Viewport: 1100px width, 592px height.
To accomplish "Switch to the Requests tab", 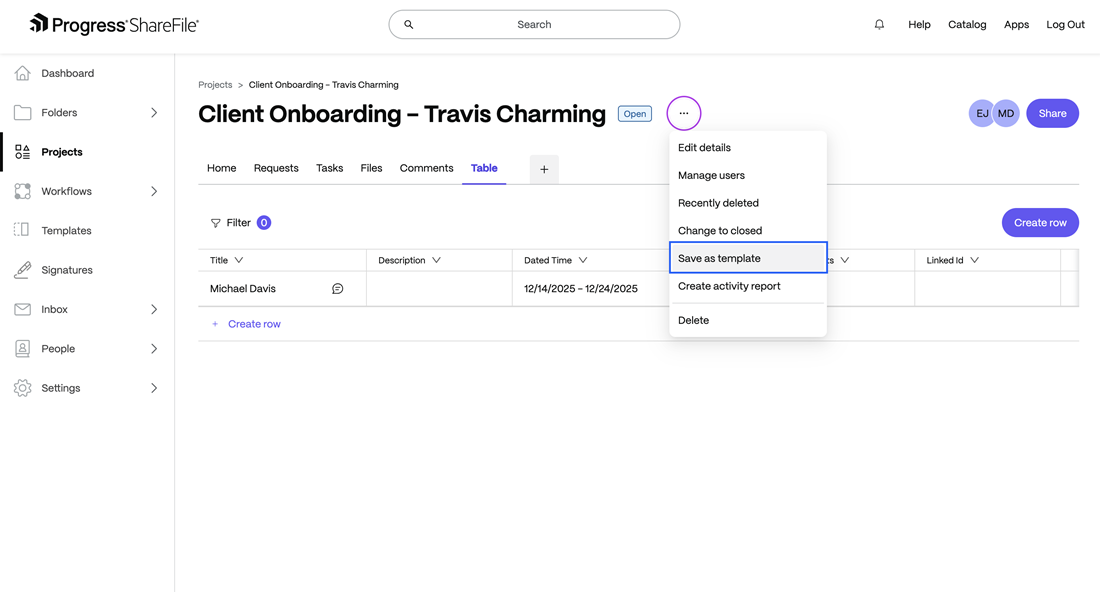I will tap(276, 168).
